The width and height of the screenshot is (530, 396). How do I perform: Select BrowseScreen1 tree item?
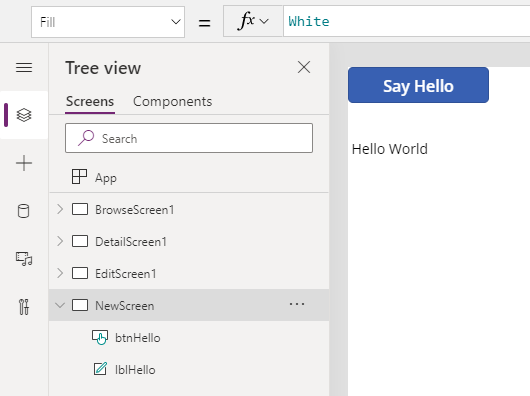click(x=189, y=209)
